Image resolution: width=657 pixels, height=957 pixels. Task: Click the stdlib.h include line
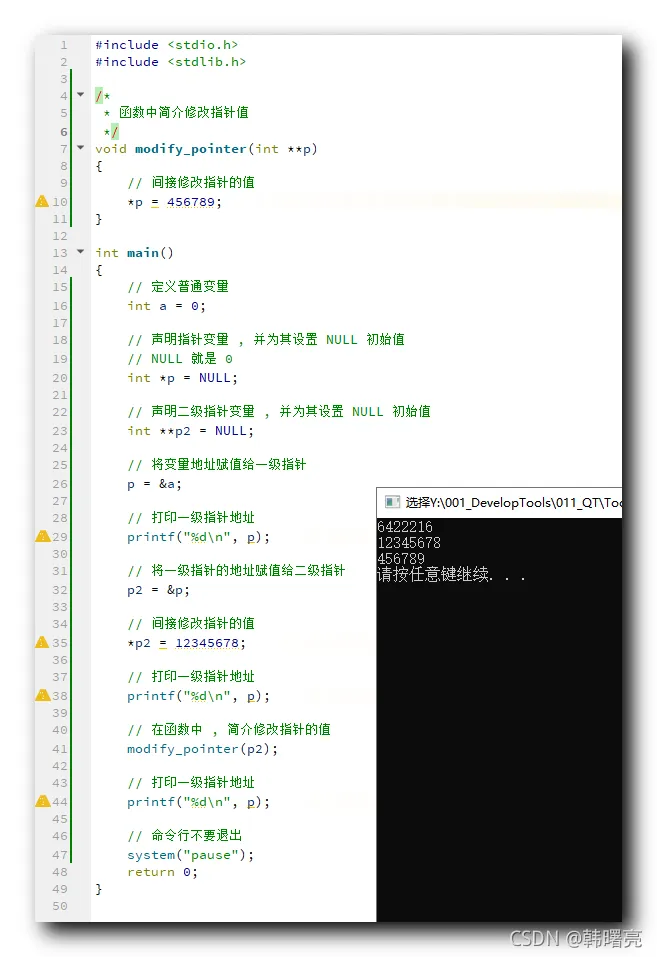170,62
